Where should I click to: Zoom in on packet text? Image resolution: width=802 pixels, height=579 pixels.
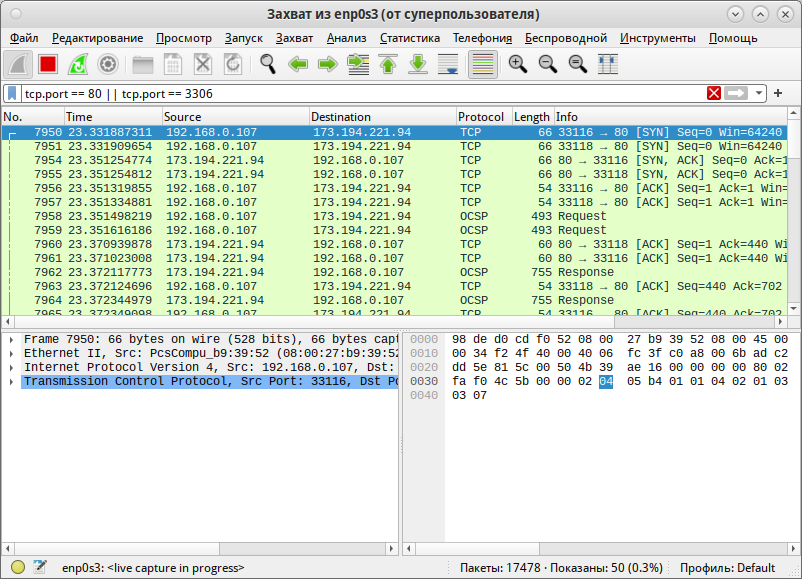tap(518, 64)
